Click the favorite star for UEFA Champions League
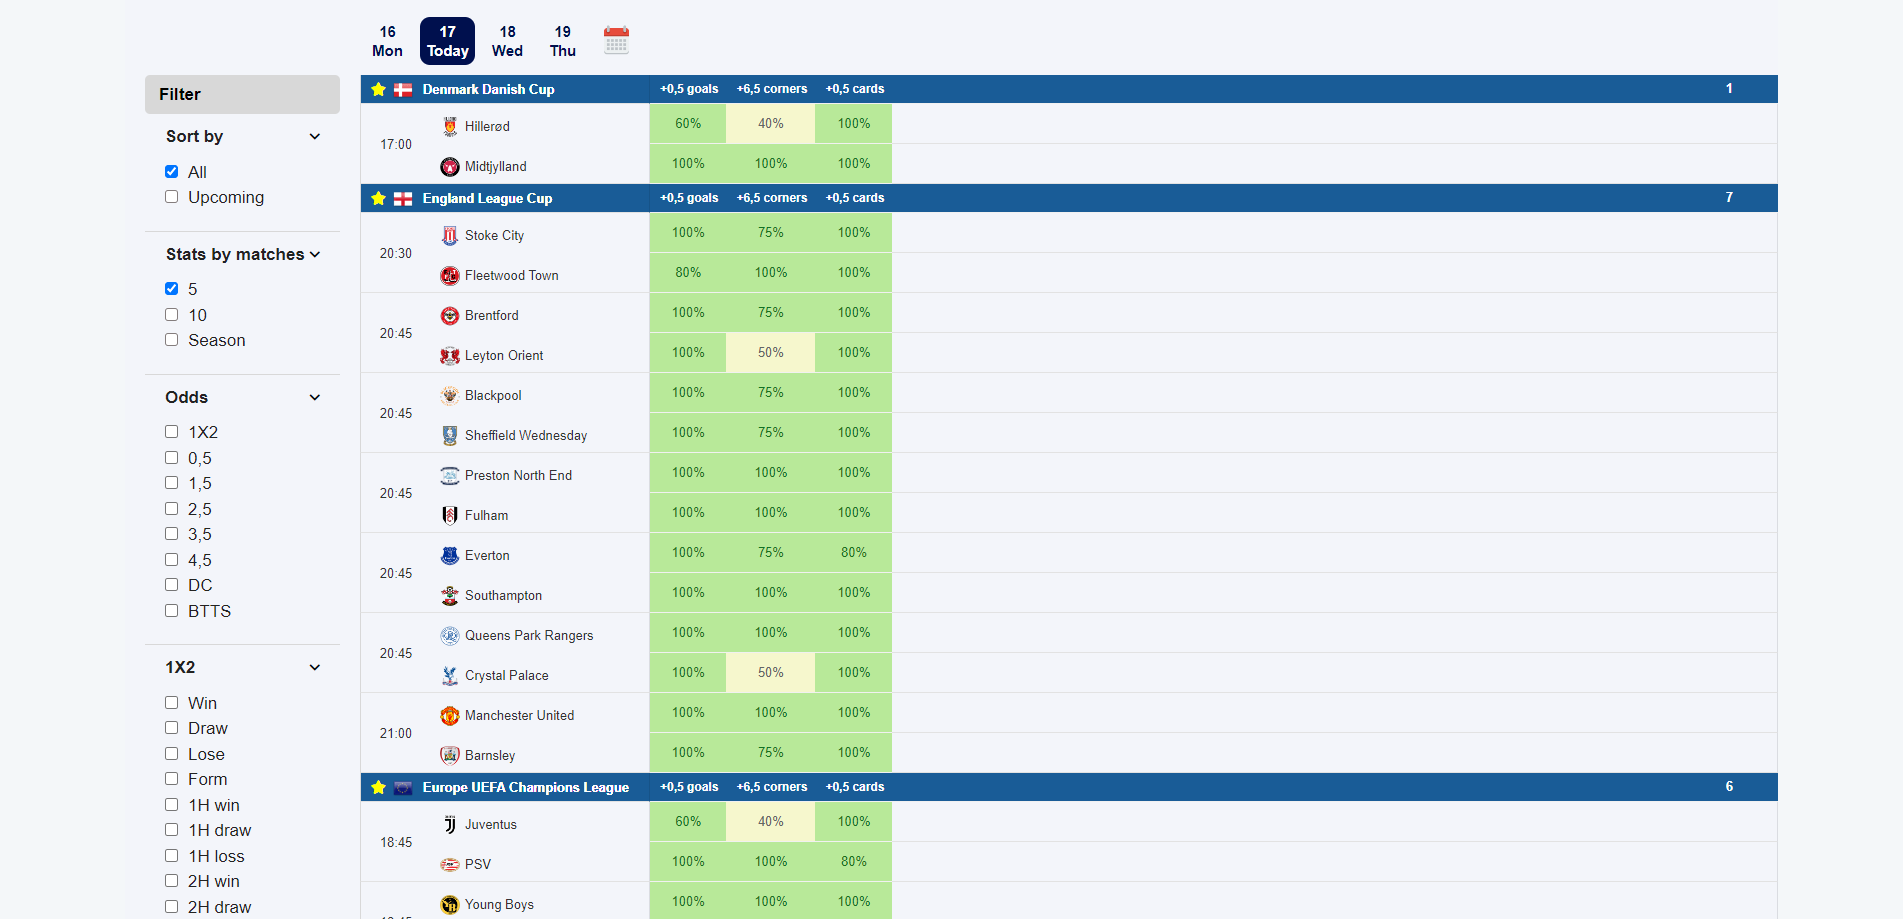 coord(378,787)
